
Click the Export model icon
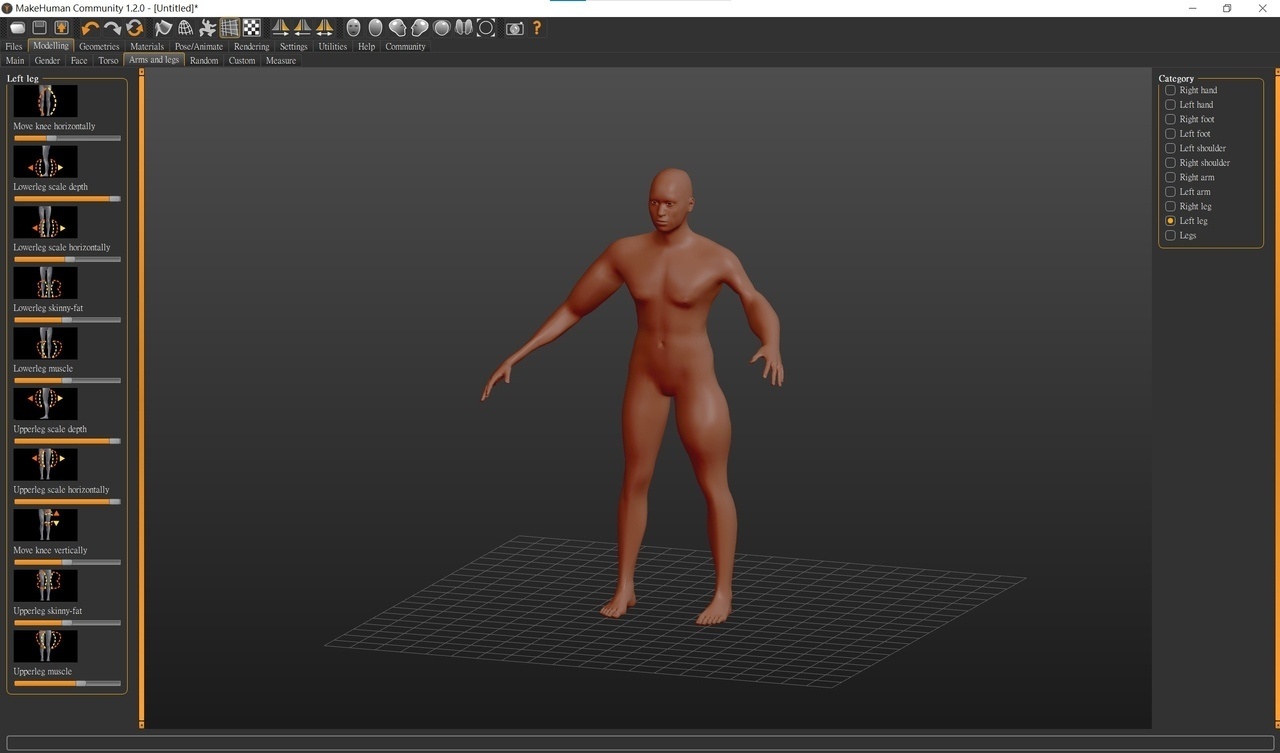[x=62, y=28]
